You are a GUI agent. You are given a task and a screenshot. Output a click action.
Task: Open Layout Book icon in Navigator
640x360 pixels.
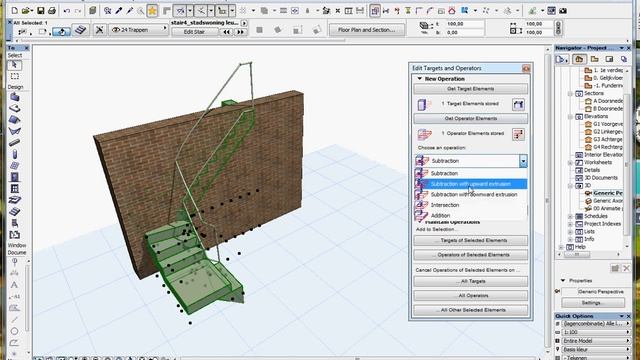609,60
